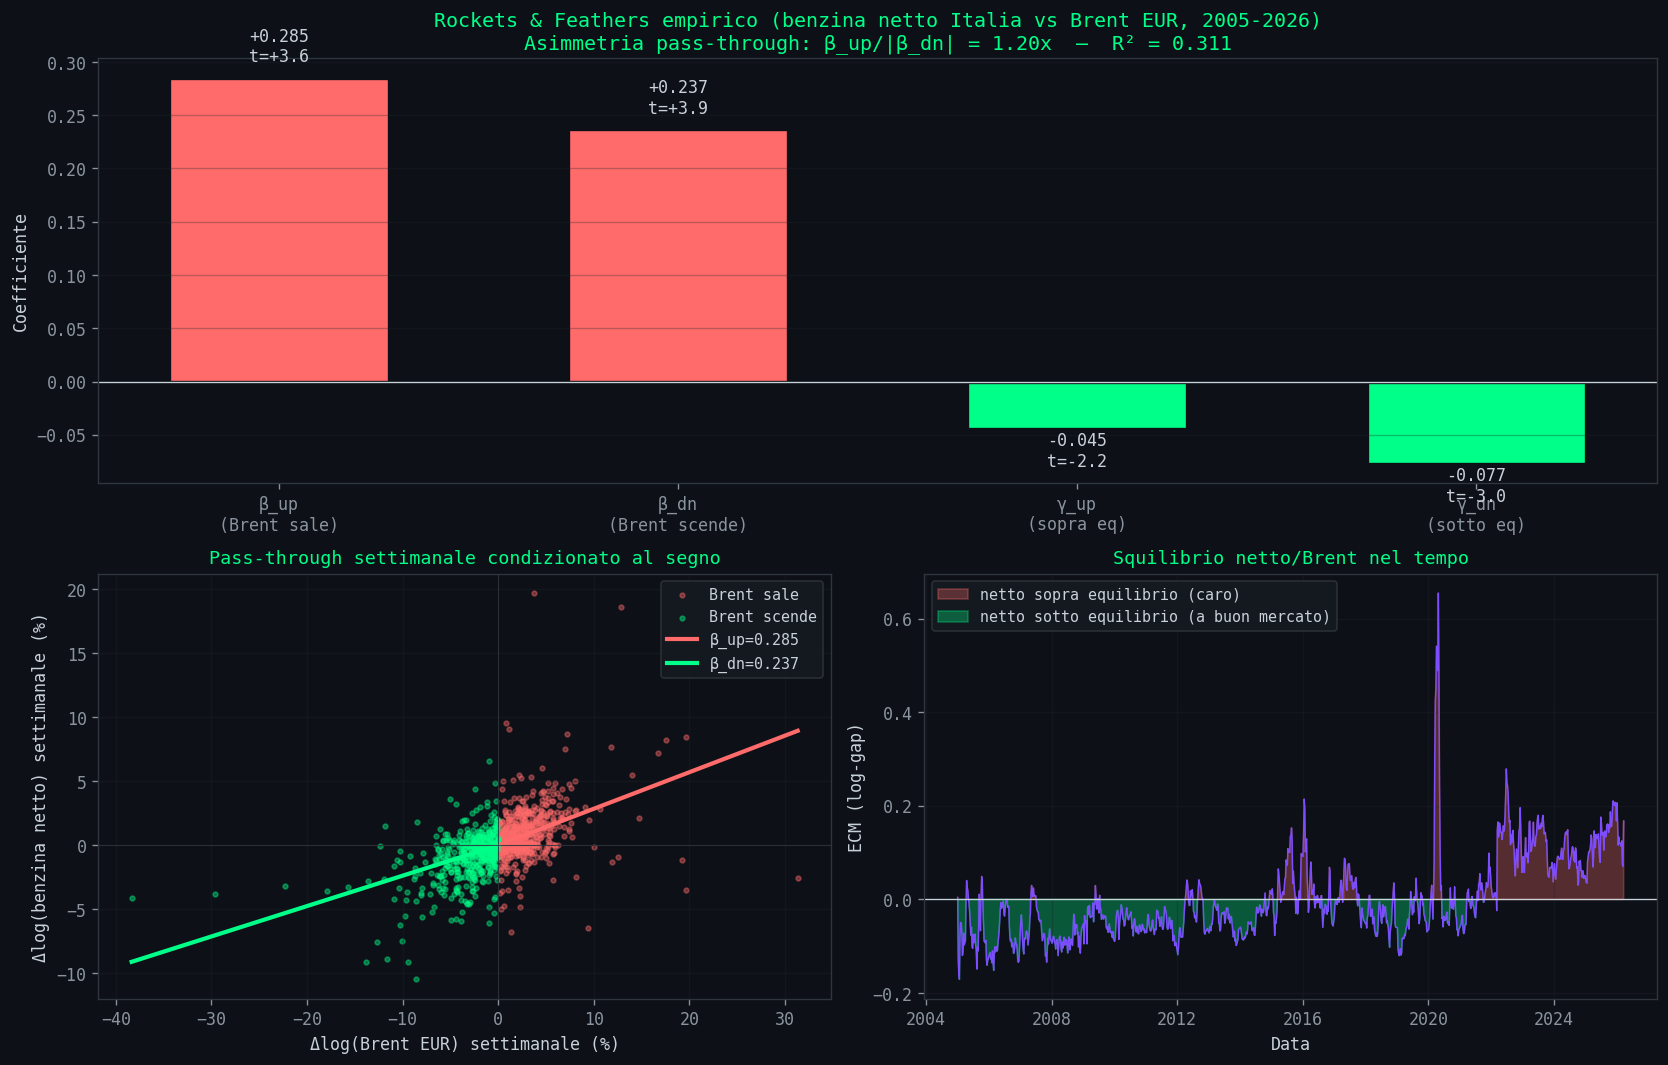Select the 'Δlog(Brent EUR) settimanale (%)' axis label
The image size is (1668, 1065).
tap(464, 1044)
